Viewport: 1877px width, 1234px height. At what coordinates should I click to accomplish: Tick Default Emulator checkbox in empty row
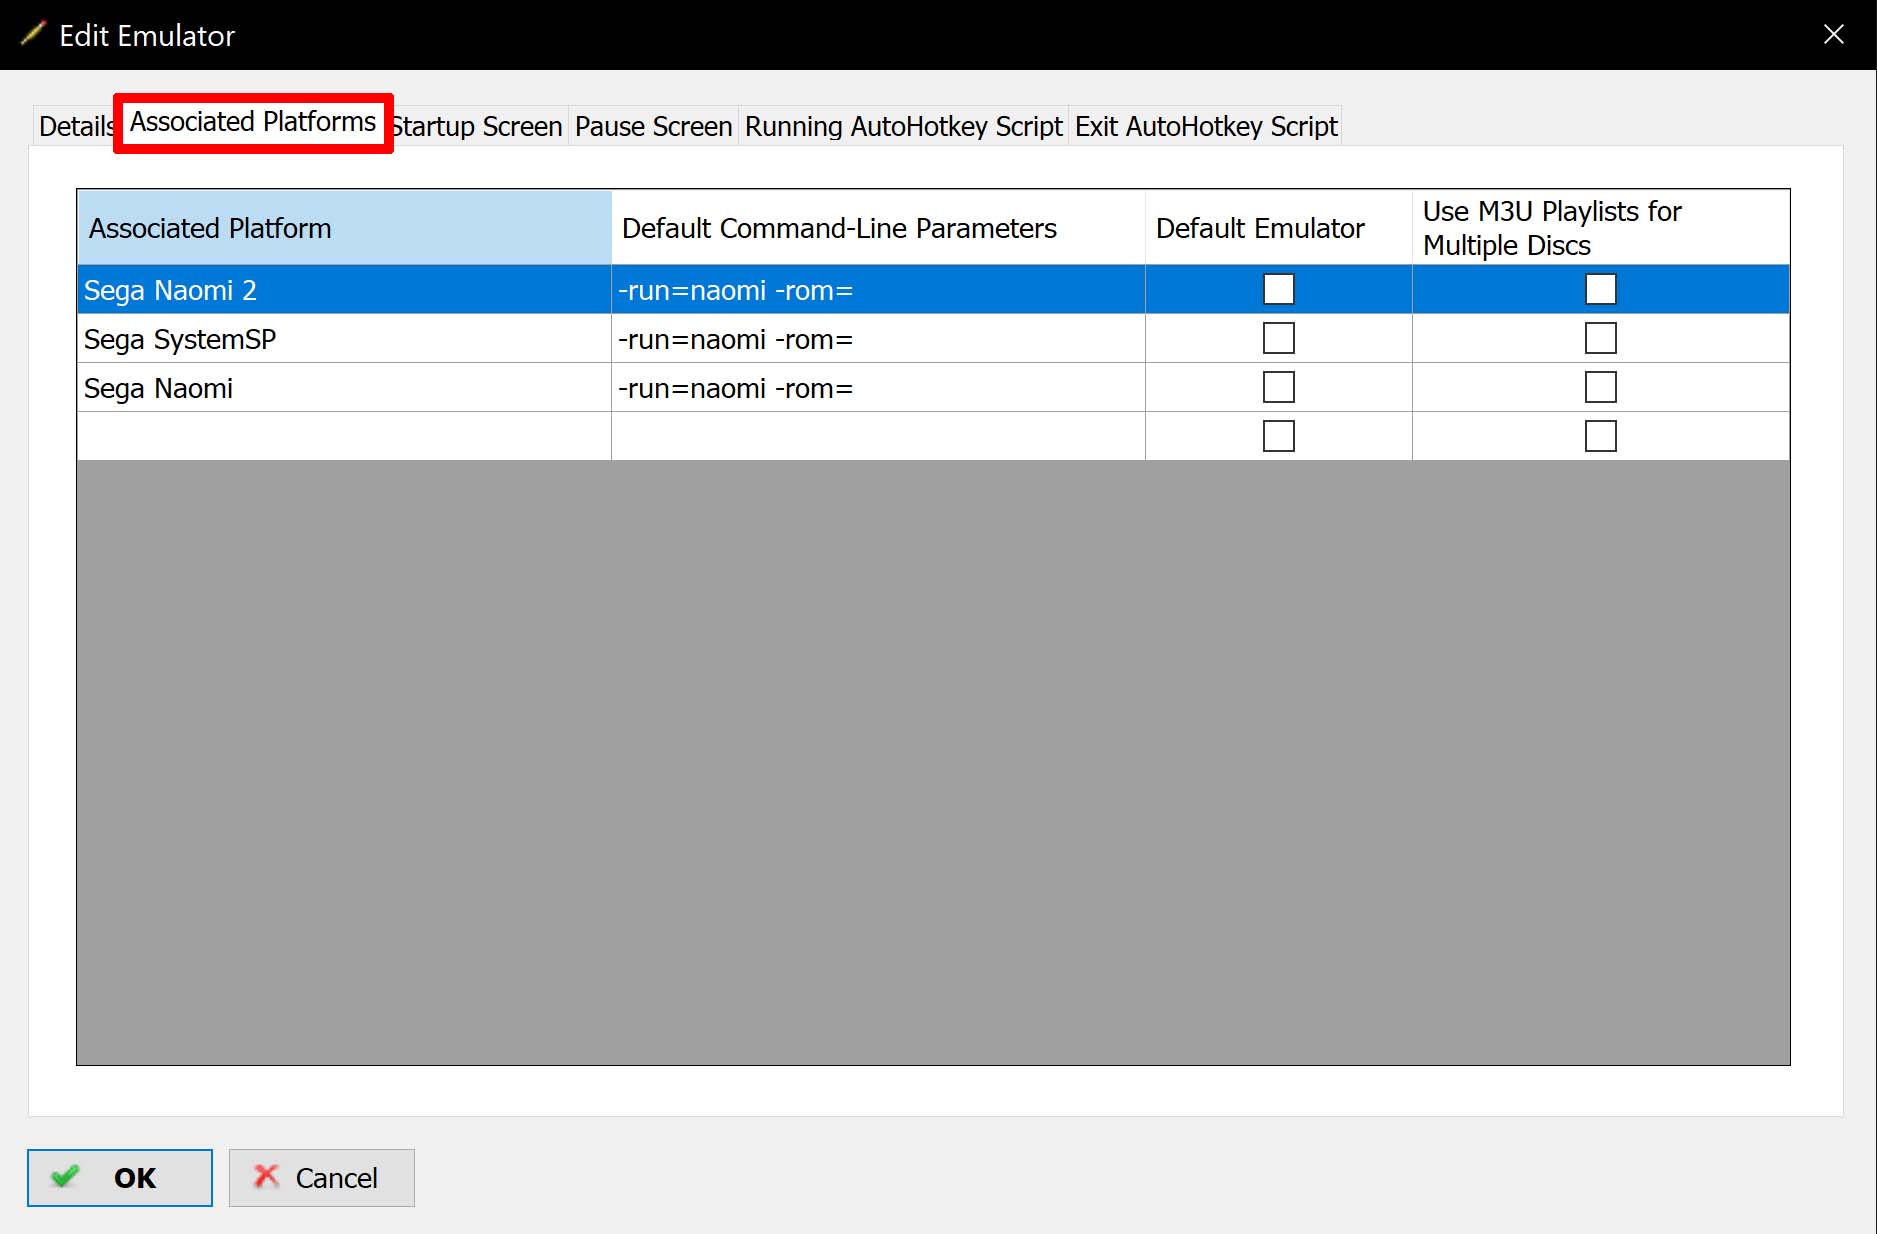[1278, 436]
